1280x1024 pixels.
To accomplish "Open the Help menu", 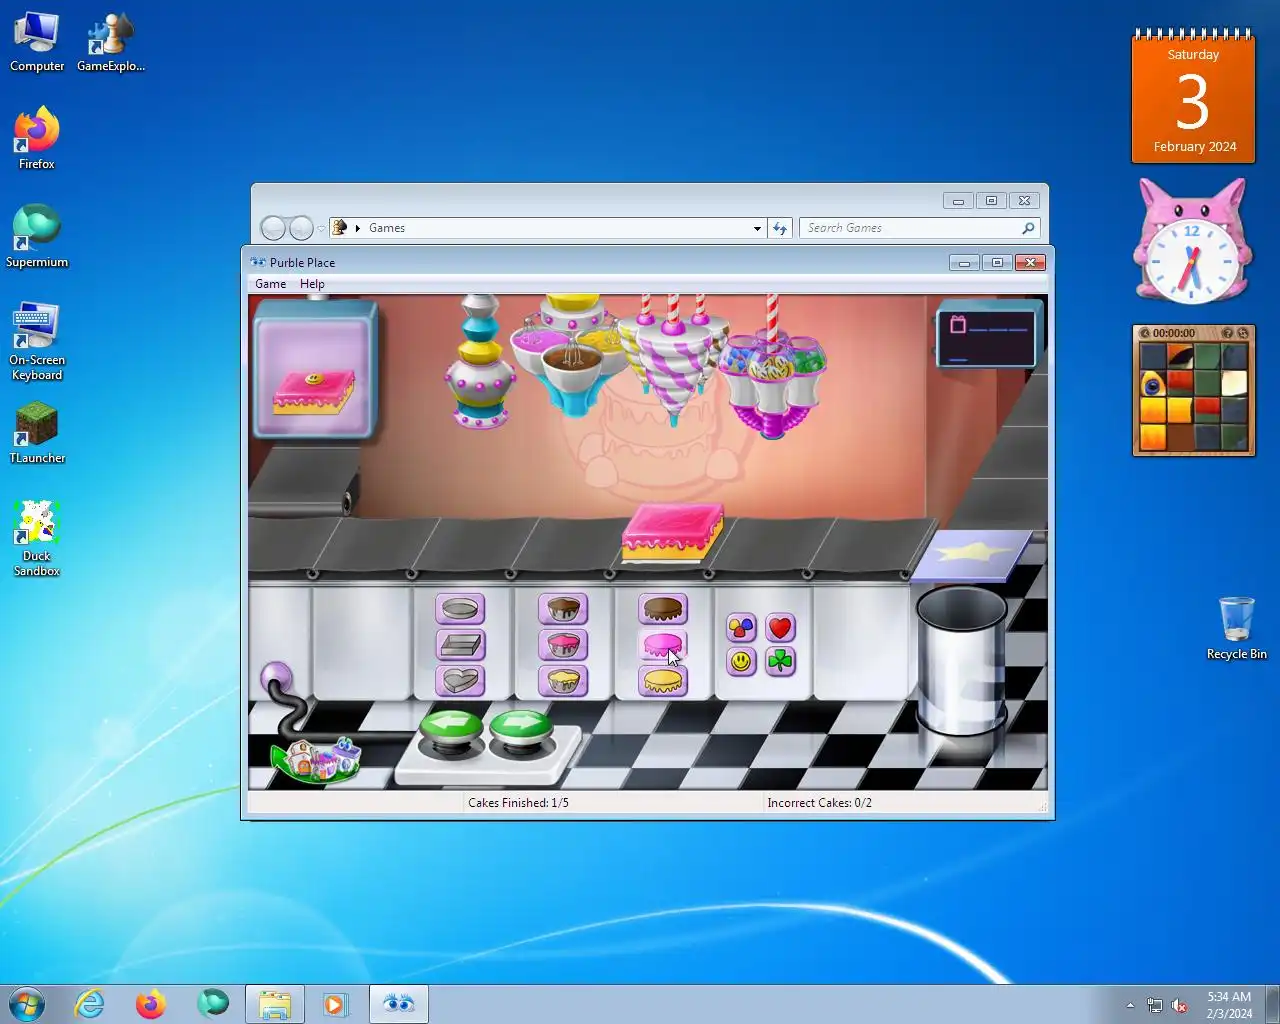I will click(x=312, y=284).
